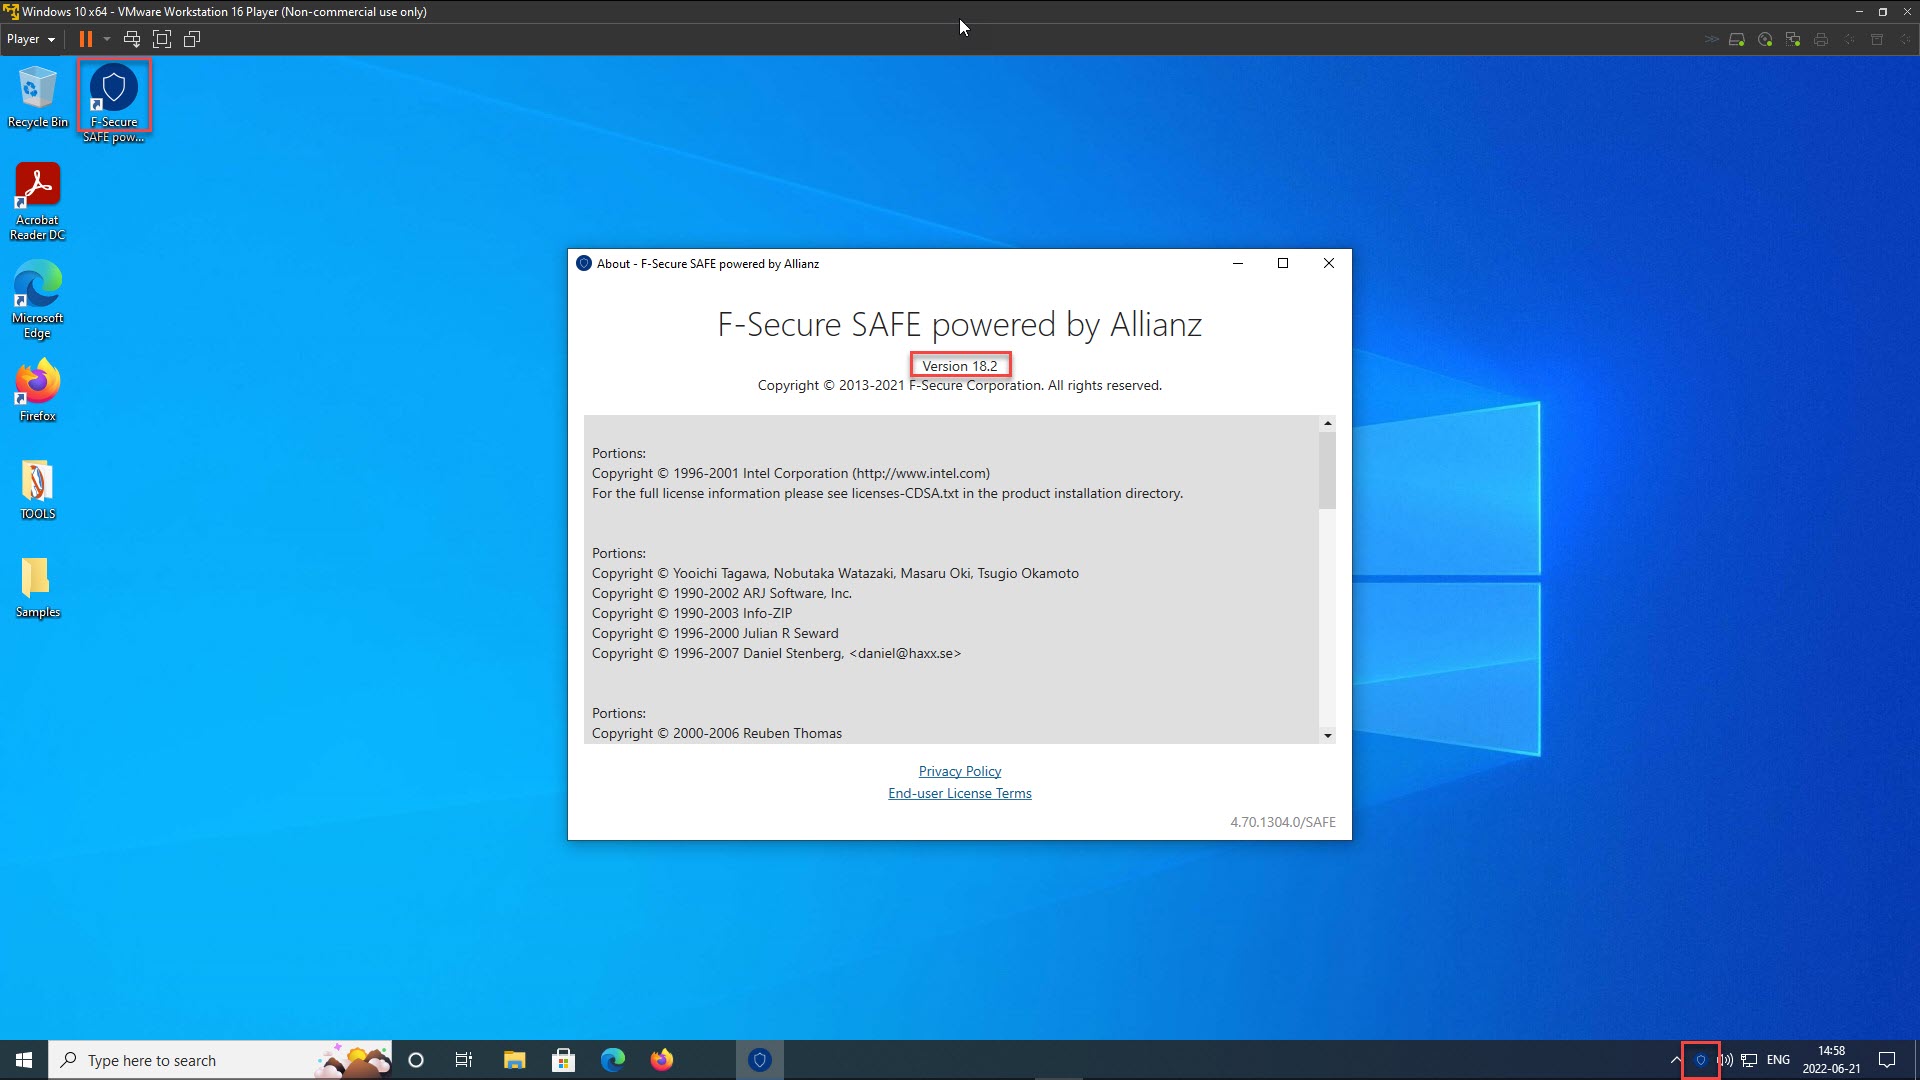This screenshot has width=1920, height=1080.
Task: Select the Acrobat Reader DC desktop shortcut
Action: (x=38, y=202)
